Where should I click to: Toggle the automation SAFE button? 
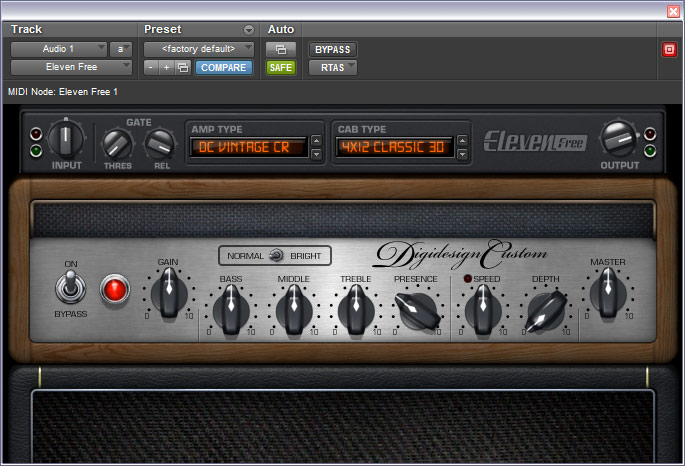tap(280, 68)
